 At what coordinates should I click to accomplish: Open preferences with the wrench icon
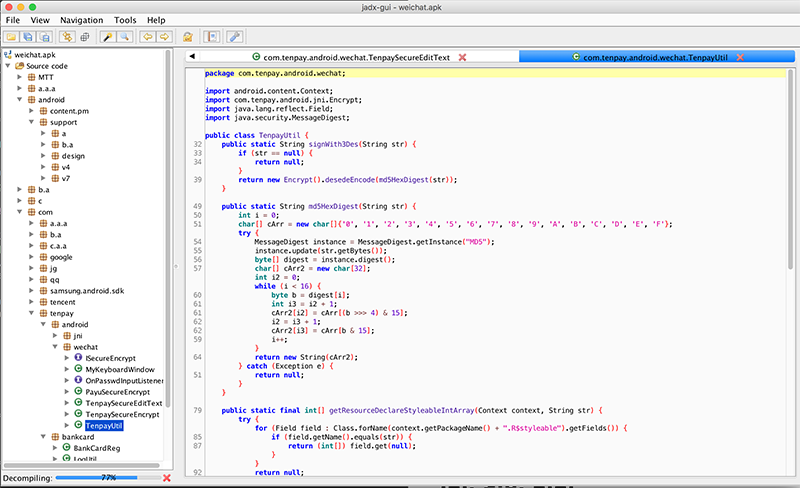[x=235, y=37]
